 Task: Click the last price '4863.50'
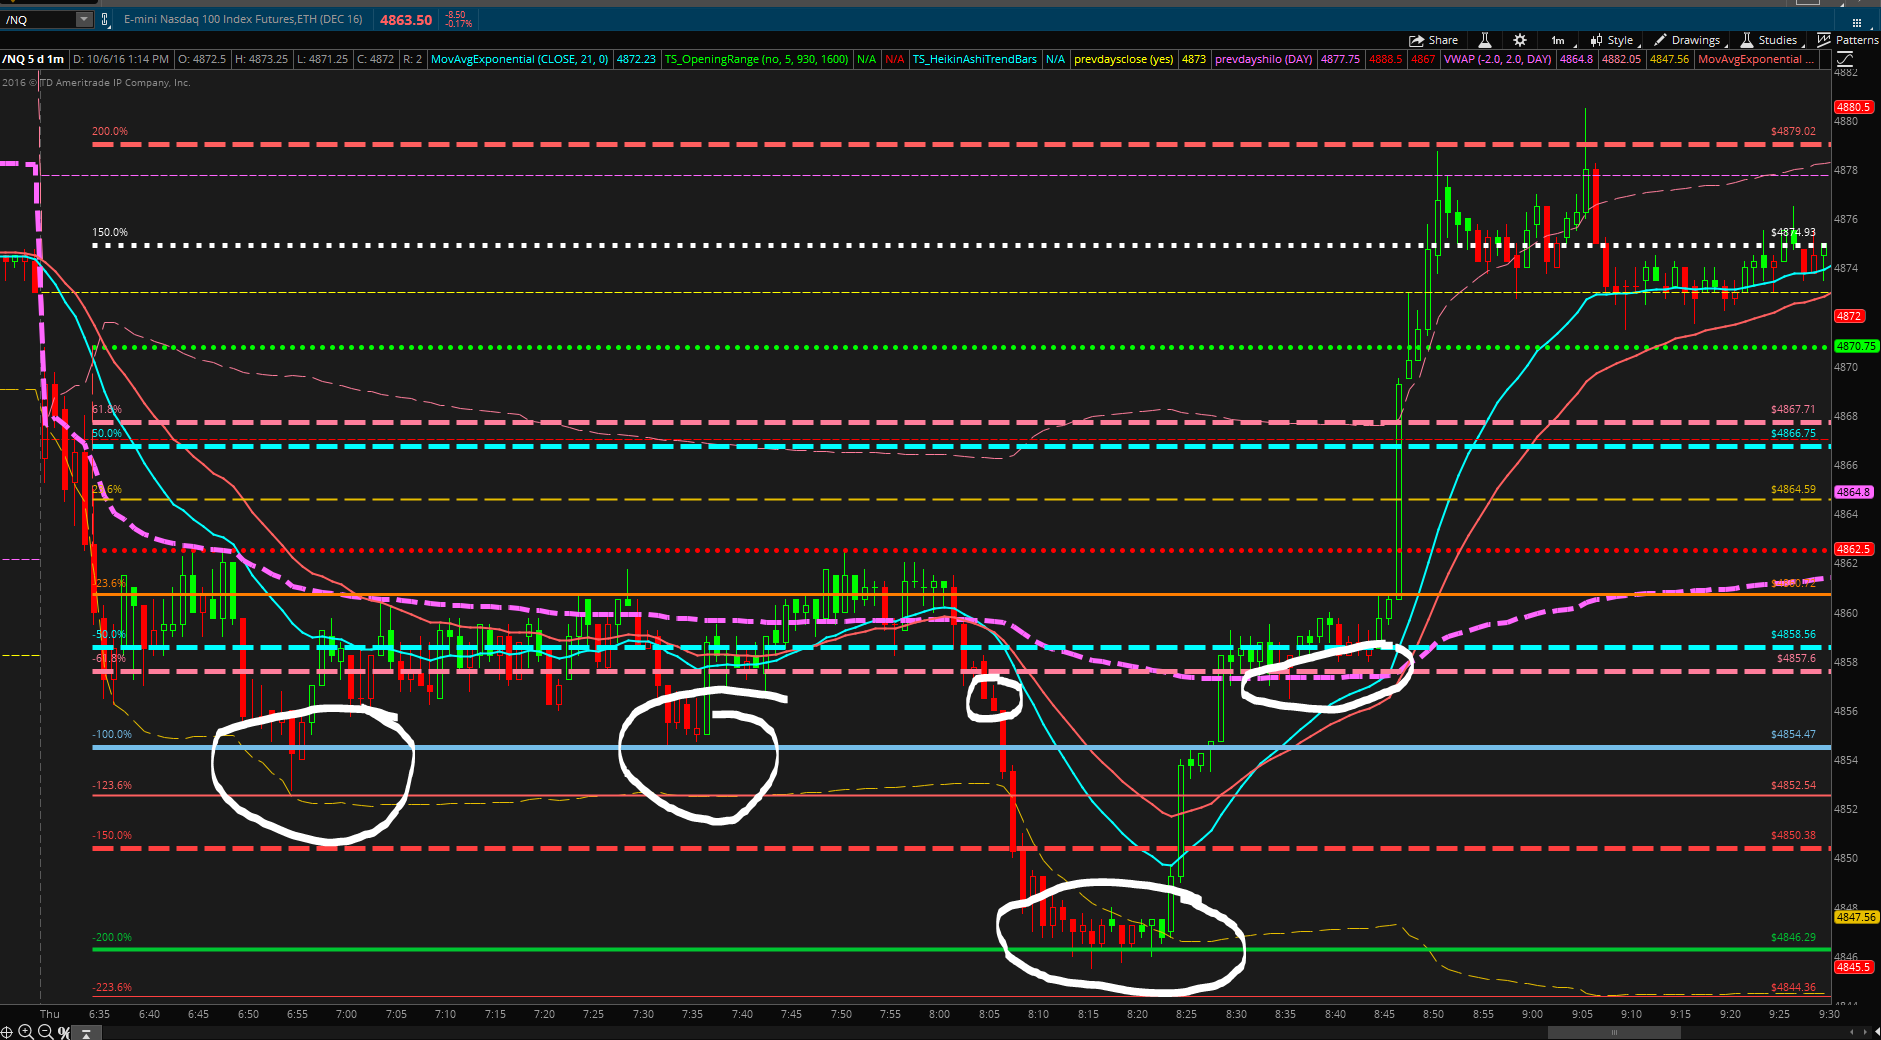pos(406,20)
